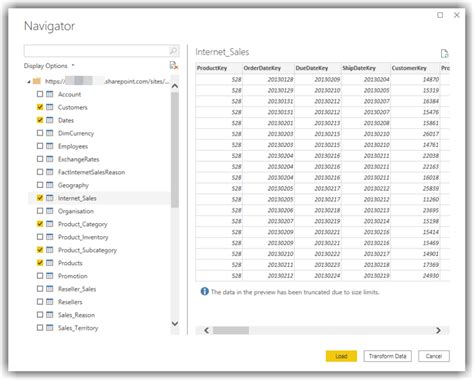Click the table icon beside Sales_Reason

click(x=50, y=315)
